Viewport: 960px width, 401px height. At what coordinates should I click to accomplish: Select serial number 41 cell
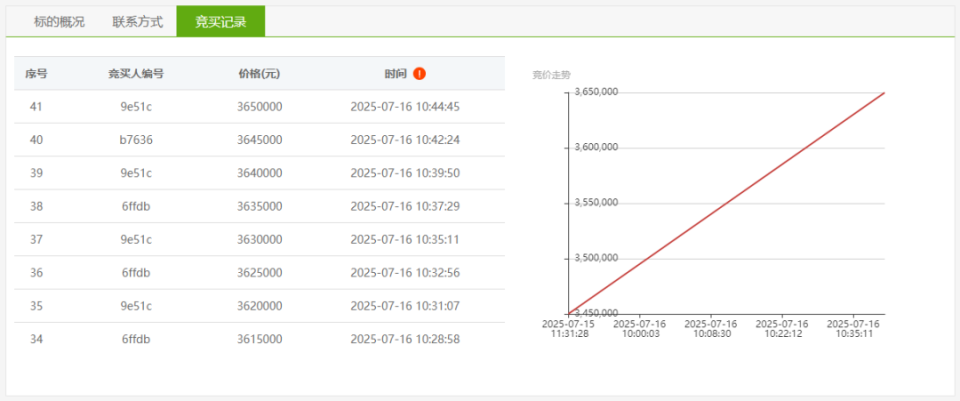[36, 107]
